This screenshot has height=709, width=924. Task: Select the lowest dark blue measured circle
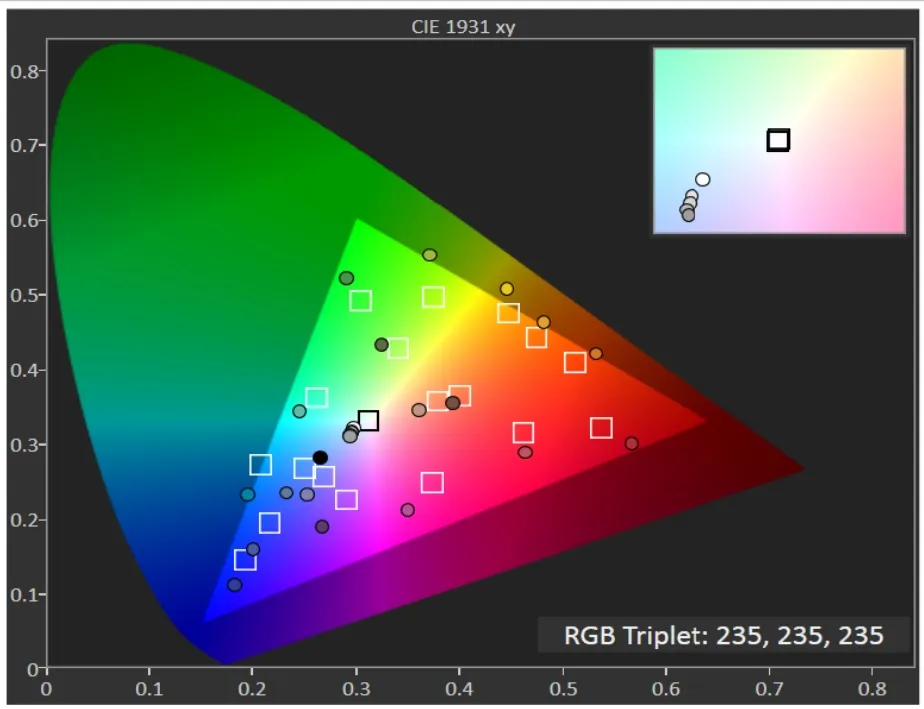point(235,585)
